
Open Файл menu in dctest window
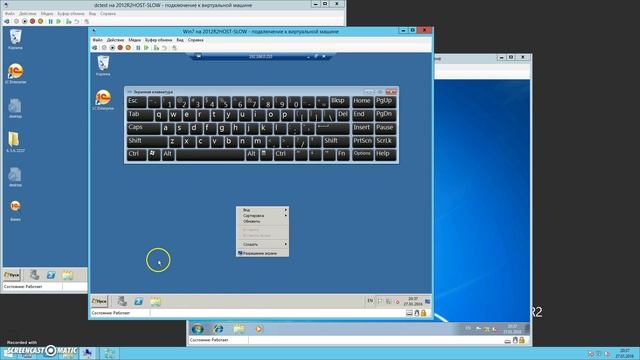9,13
